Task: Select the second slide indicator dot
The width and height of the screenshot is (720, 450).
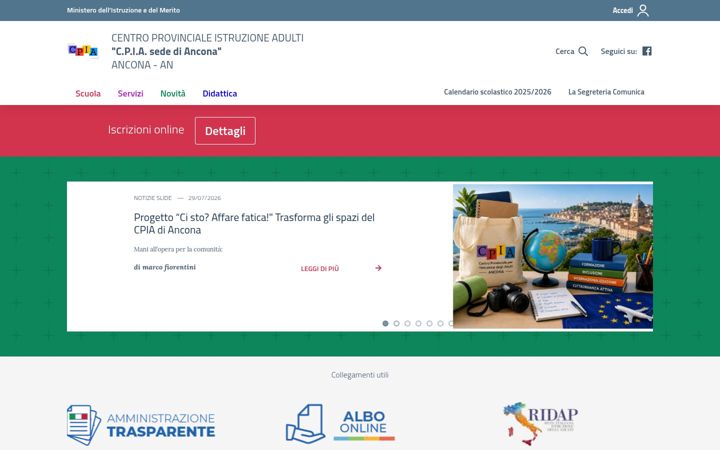Action: pos(396,323)
